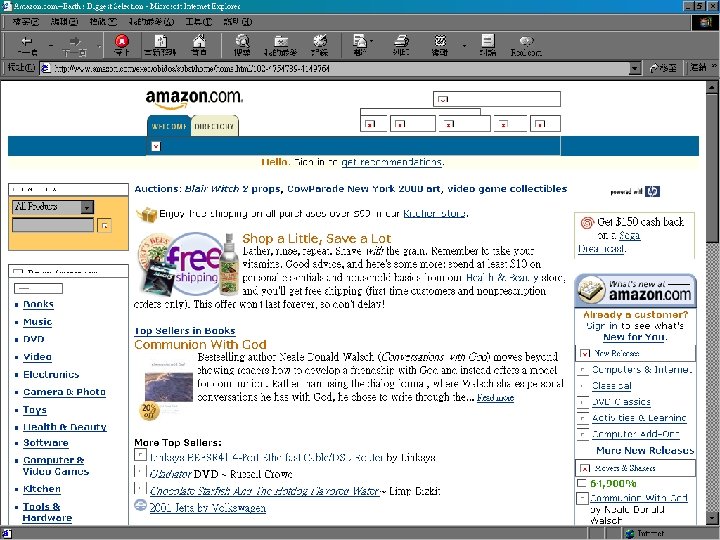Open the Mail button dropdown arrow
The image size is (720, 540).
371,41
